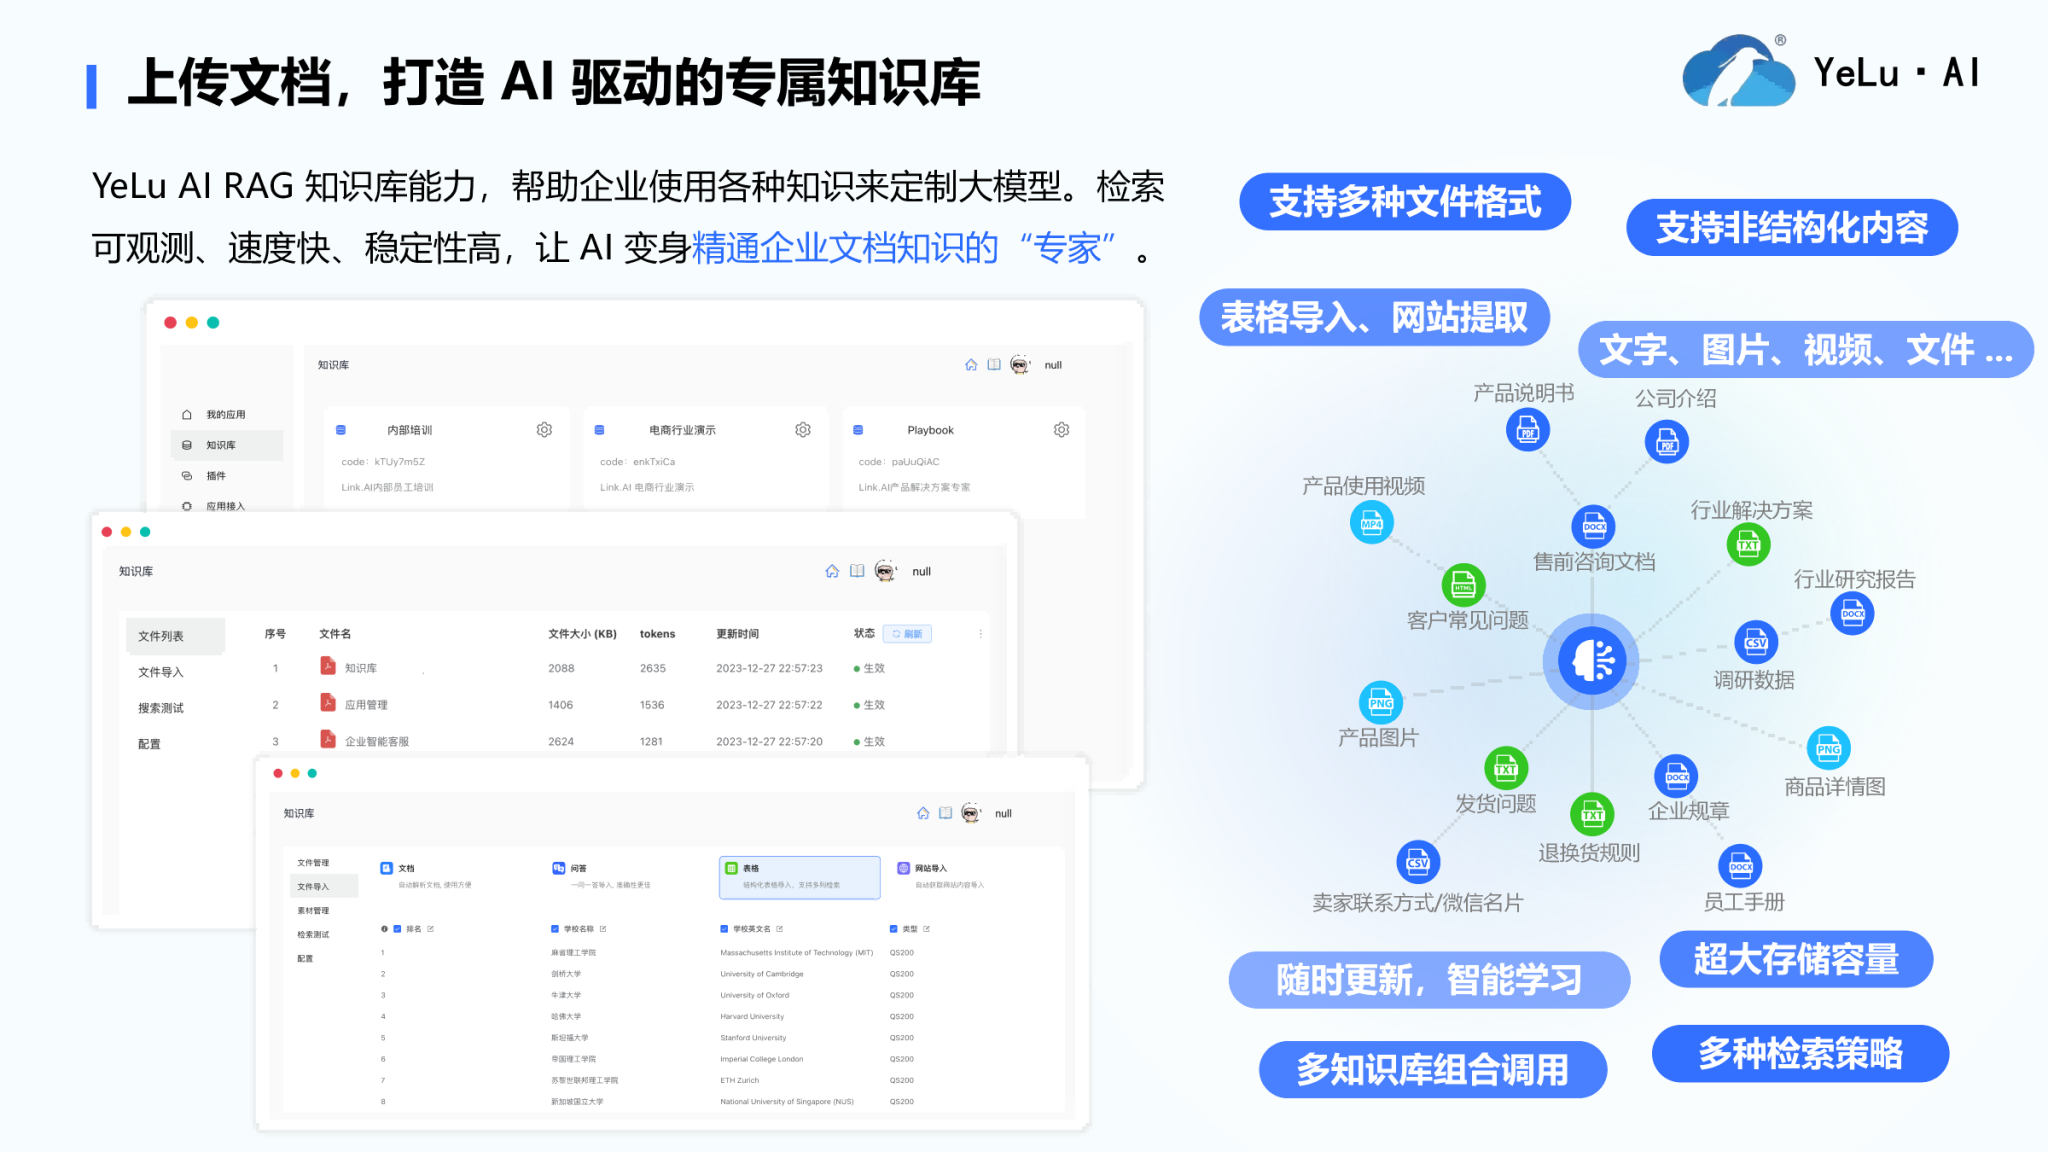Viewport: 2048px width, 1152px height.
Task: Open settings gear on 内部培训 card
Action: click(x=544, y=430)
